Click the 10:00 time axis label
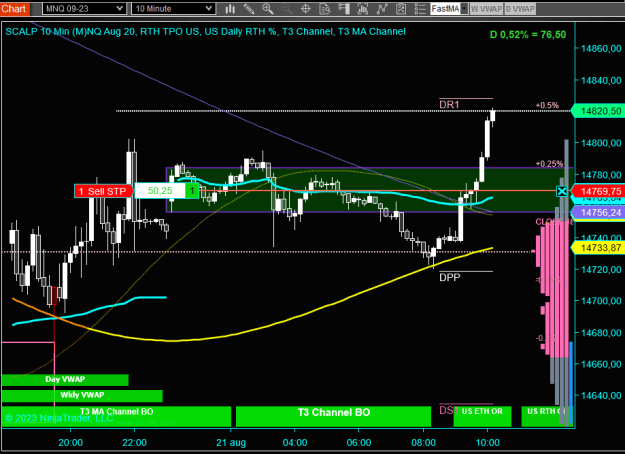625x454 pixels. tap(487, 443)
